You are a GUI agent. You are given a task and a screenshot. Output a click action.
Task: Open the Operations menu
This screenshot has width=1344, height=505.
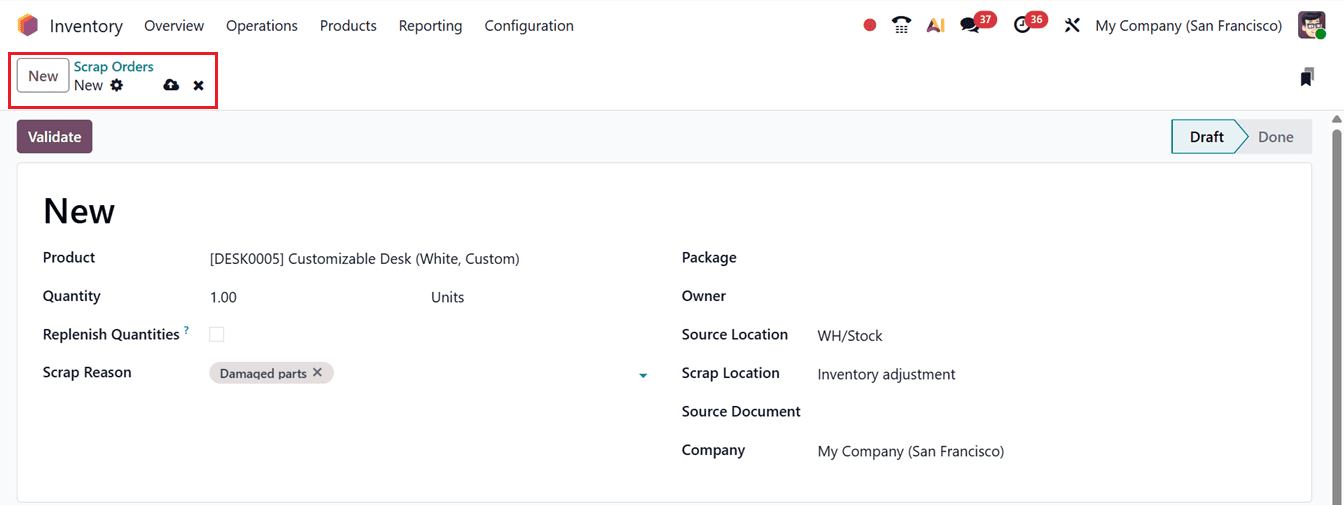pyautogui.click(x=262, y=26)
